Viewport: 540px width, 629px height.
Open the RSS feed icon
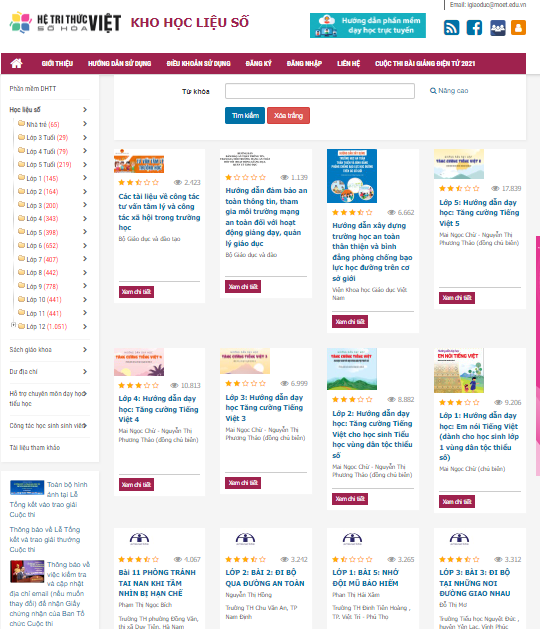[x=451, y=28]
